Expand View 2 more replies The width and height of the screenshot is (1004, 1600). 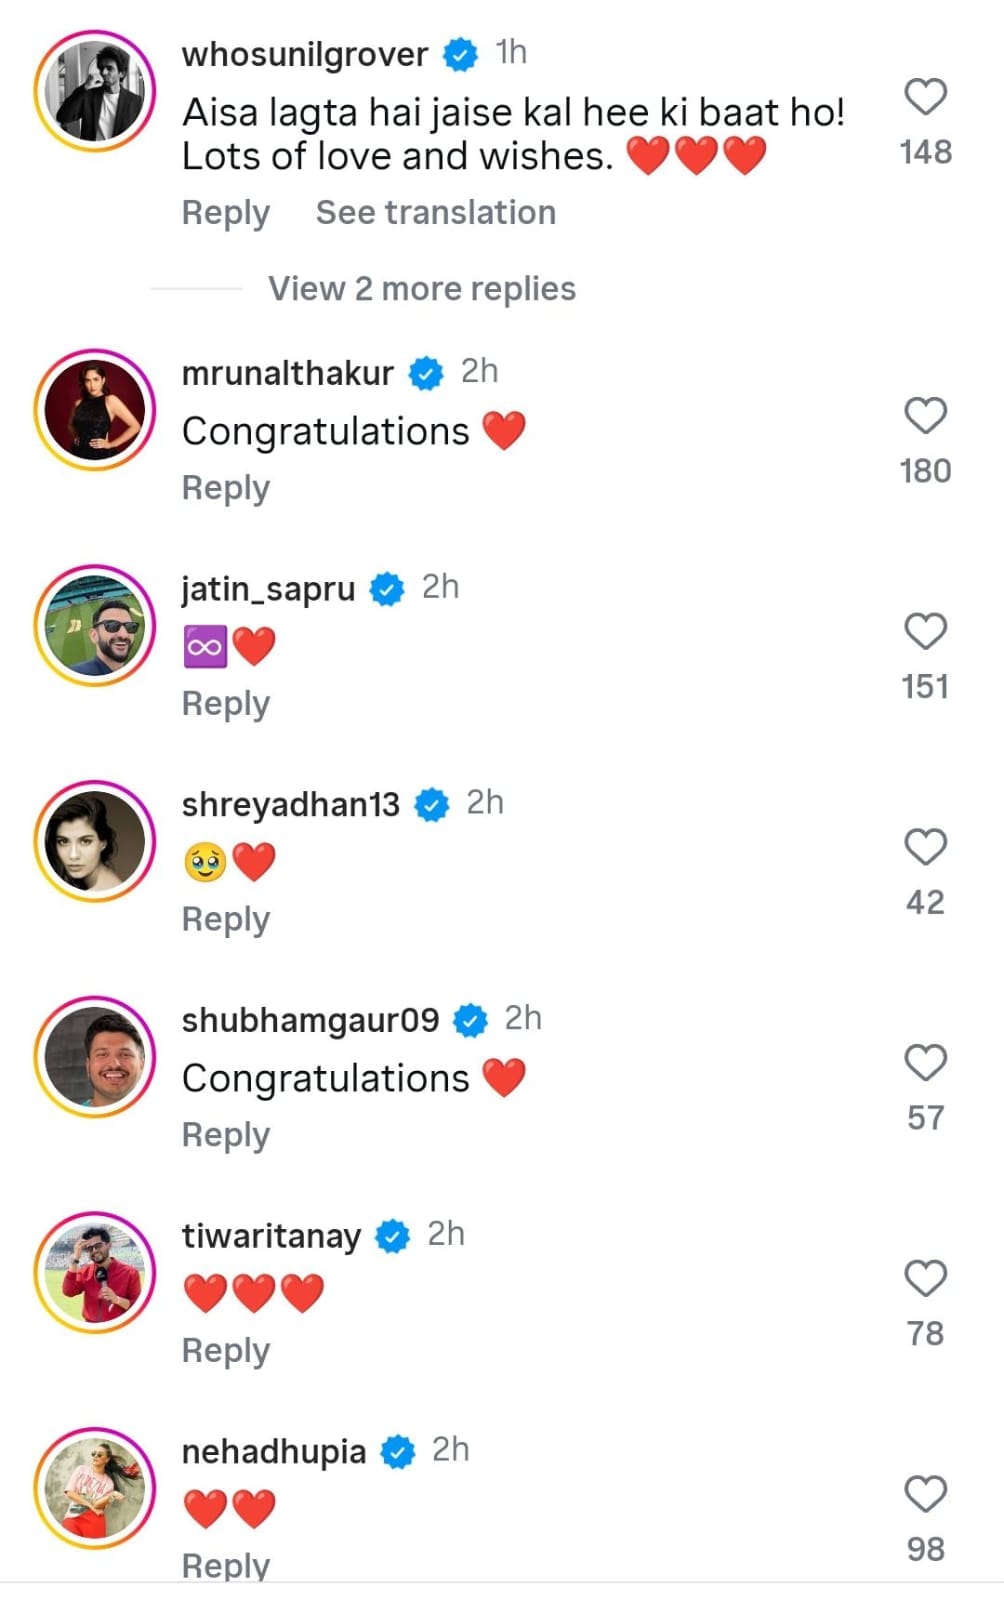pos(422,289)
